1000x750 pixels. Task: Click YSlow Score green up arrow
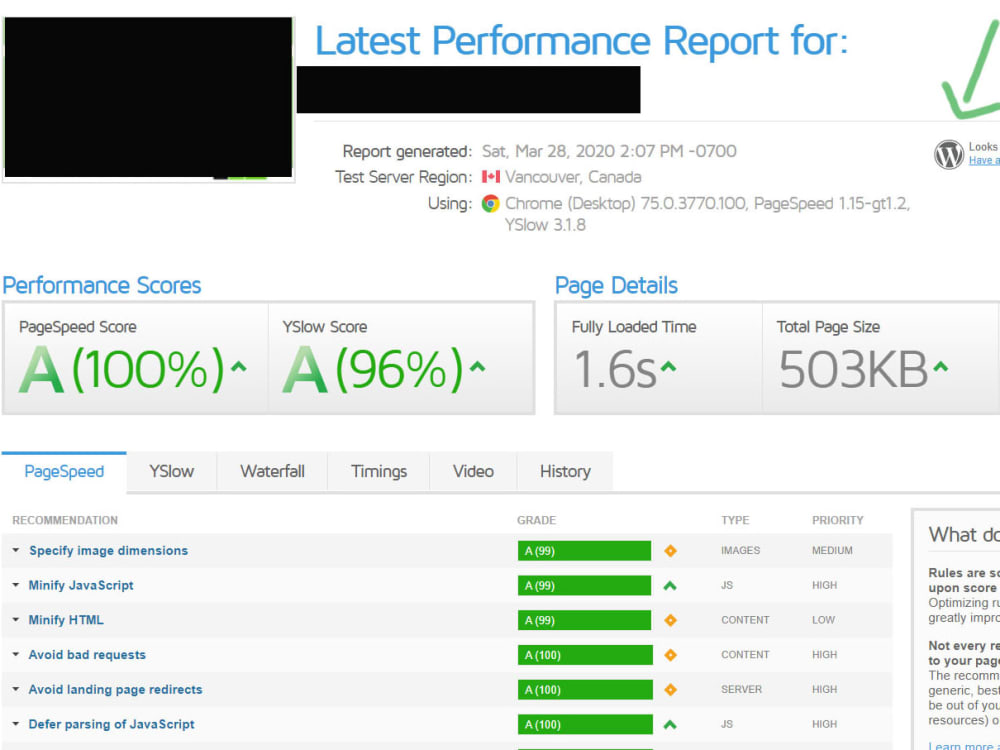[x=477, y=367]
